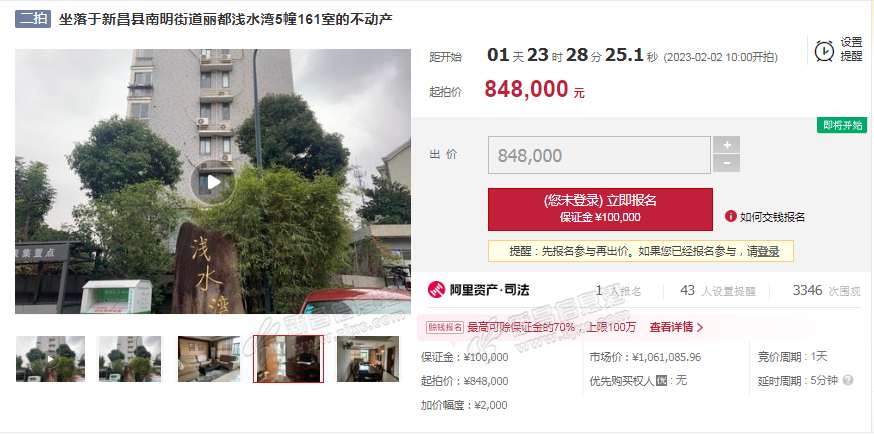Select the dining room thumbnail
The height and width of the screenshot is (434, 874).
[x=368, y=359]
